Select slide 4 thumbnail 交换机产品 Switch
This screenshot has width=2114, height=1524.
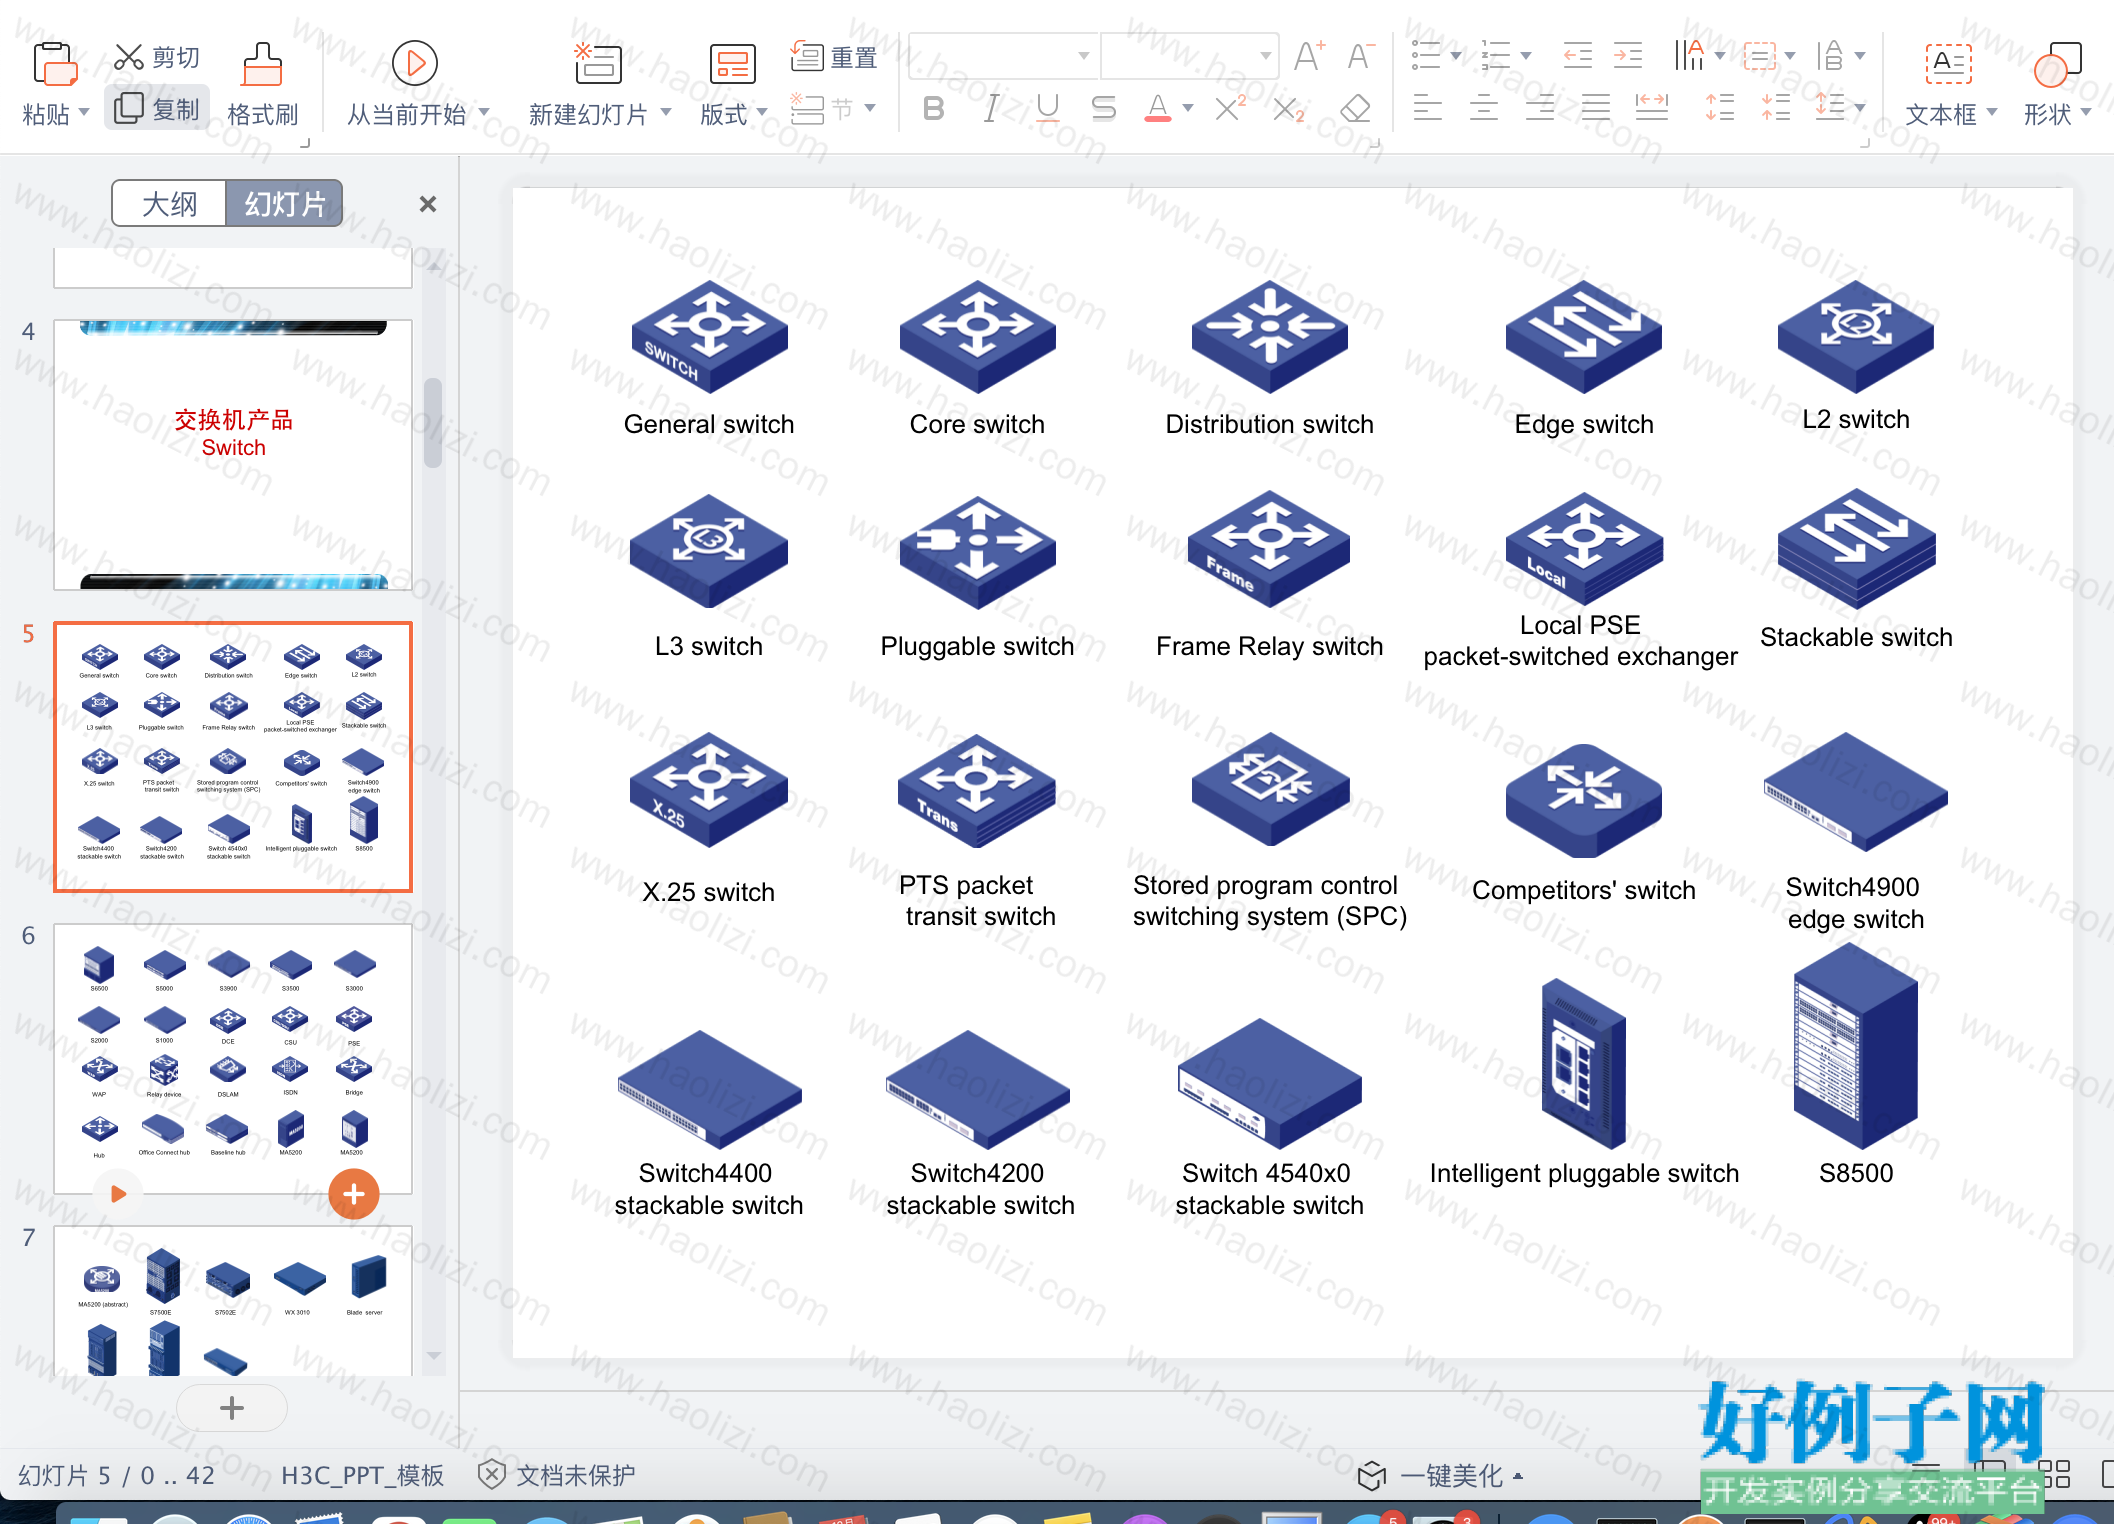pos(233,455)
